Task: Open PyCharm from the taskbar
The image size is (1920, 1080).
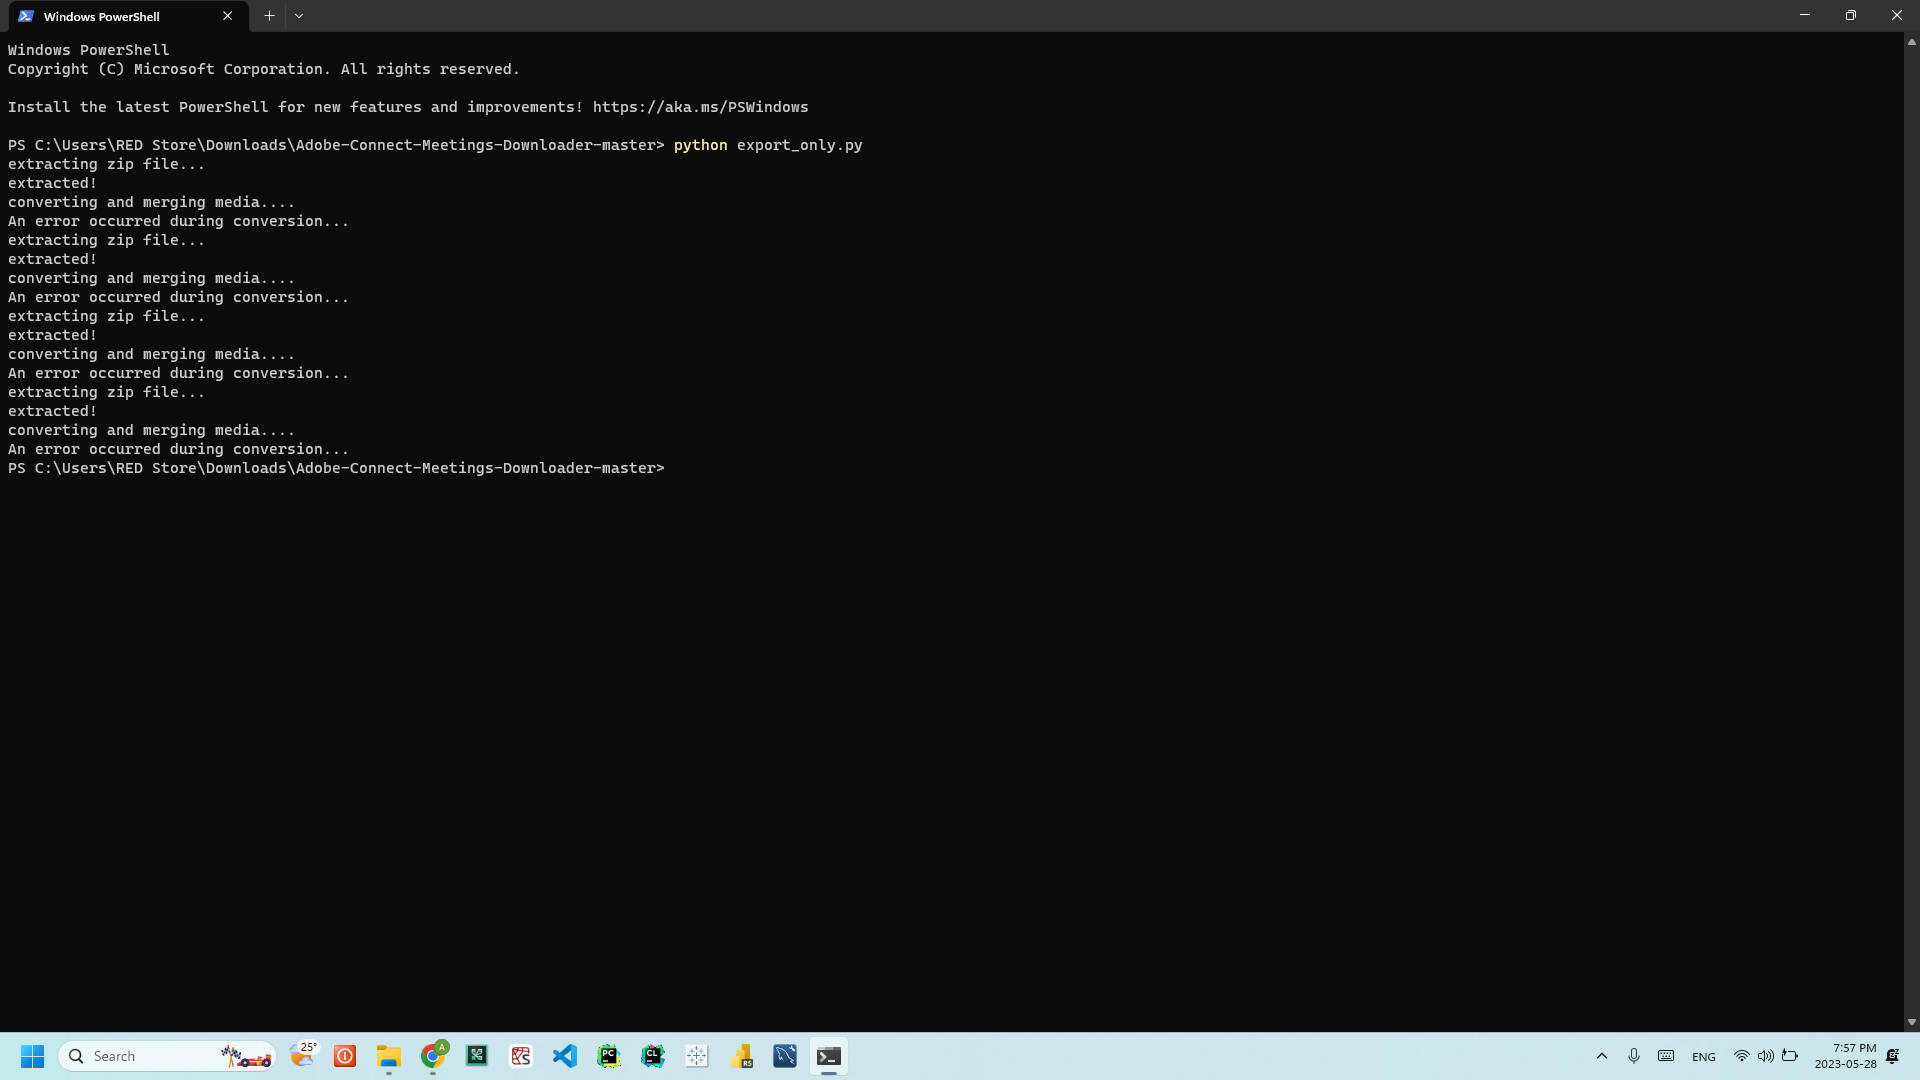Action: [608, 1055]
